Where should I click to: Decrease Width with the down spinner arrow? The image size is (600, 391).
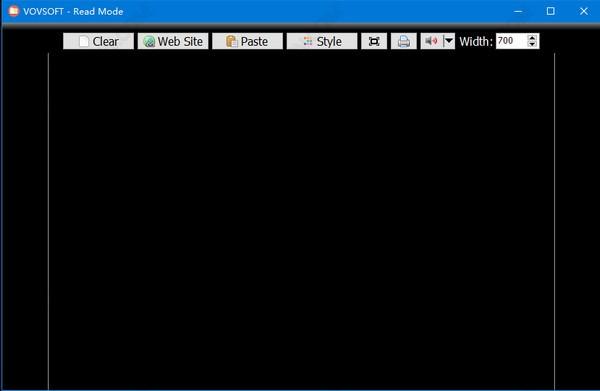(x=532, y=44)
